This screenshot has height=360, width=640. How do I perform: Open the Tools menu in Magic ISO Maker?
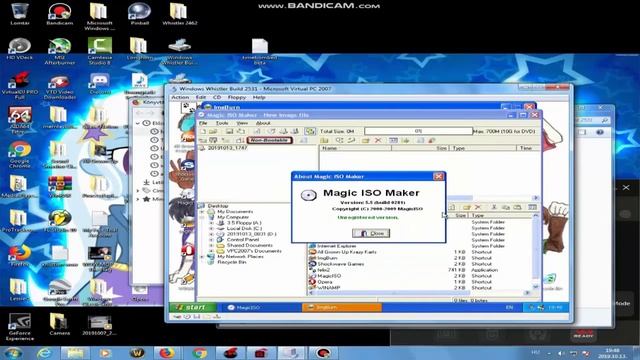click(x=222, y=123)
